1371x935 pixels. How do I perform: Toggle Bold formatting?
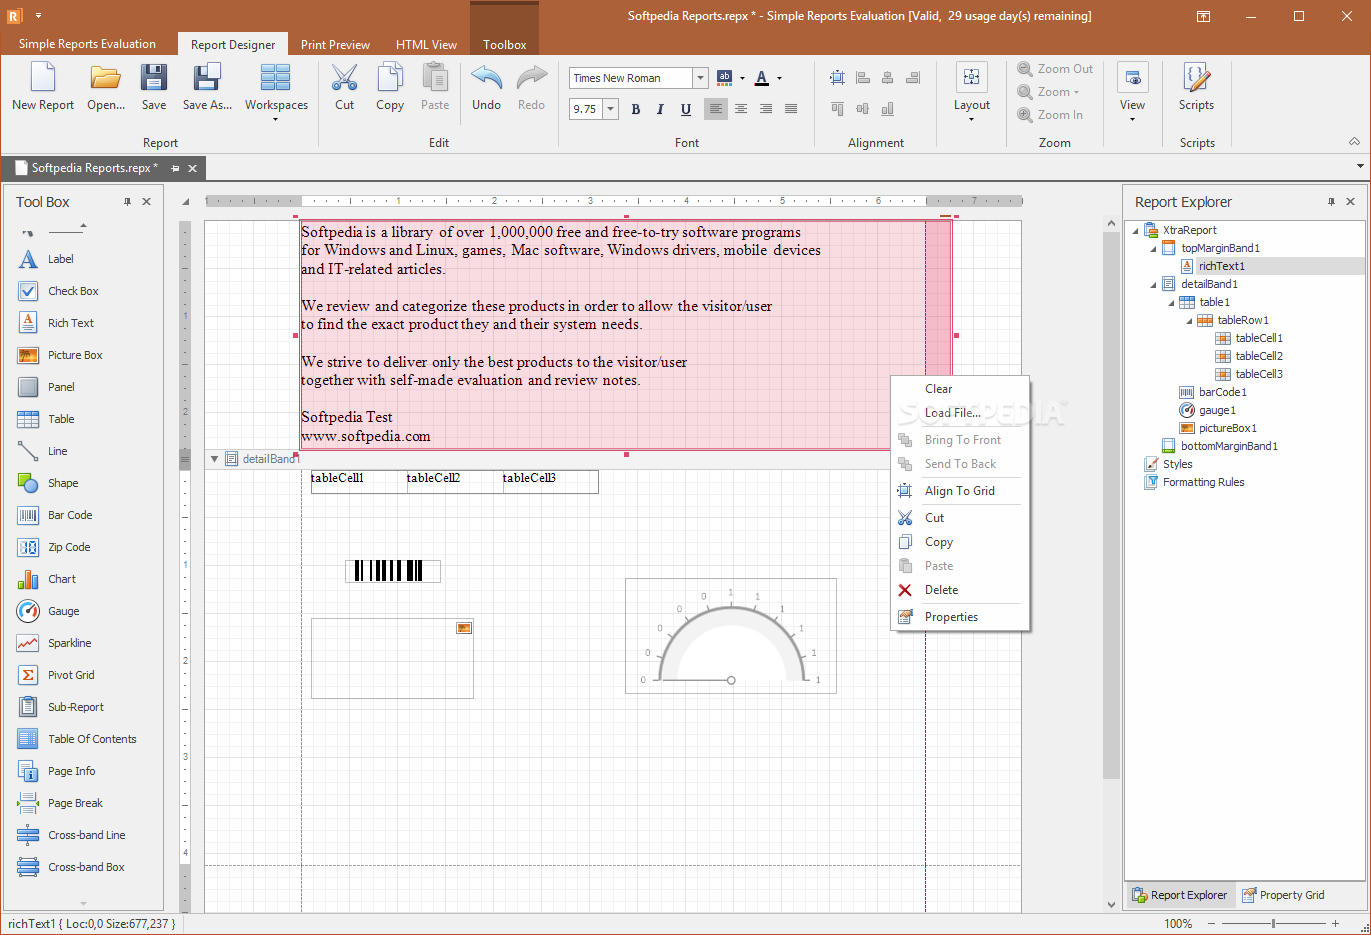coord(635,109)
